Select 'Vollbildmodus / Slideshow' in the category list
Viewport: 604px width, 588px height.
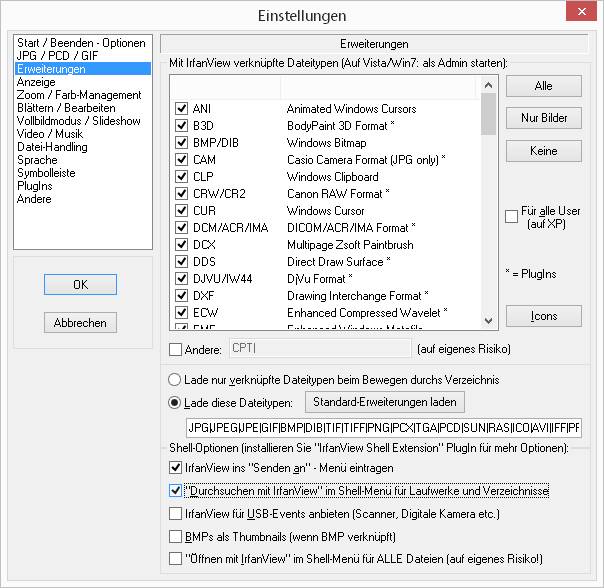(79, 121)
